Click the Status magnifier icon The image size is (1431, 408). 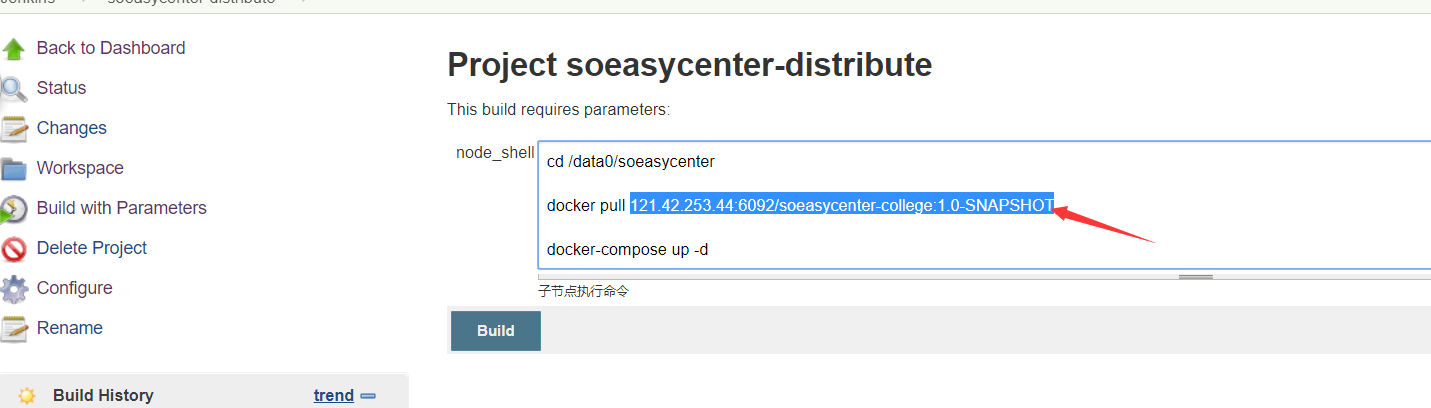[x=13, y=89]
